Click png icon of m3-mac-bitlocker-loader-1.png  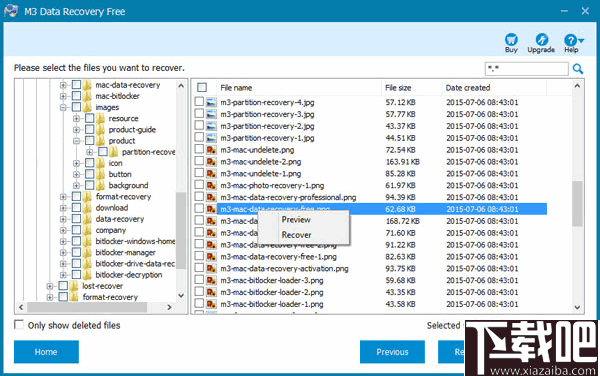point(211,304)
